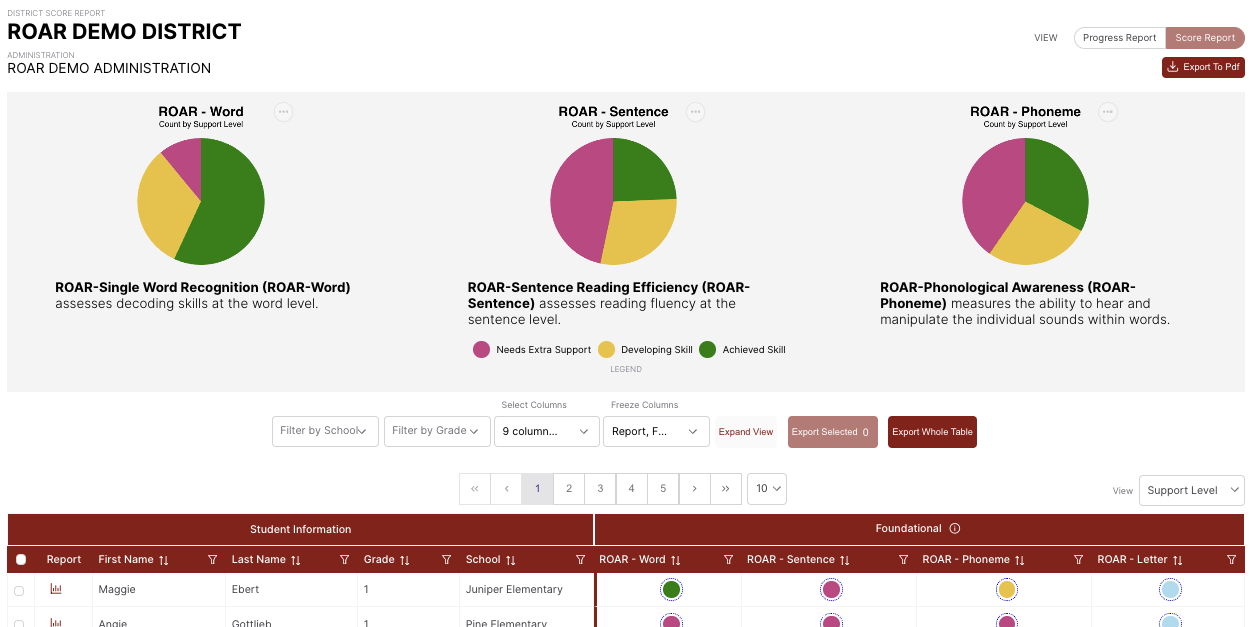Image resolution: width=1254 pixels, height=627 pixels.
Task: Filter the ROAR - Sentence column
Action: coord(903,560)
